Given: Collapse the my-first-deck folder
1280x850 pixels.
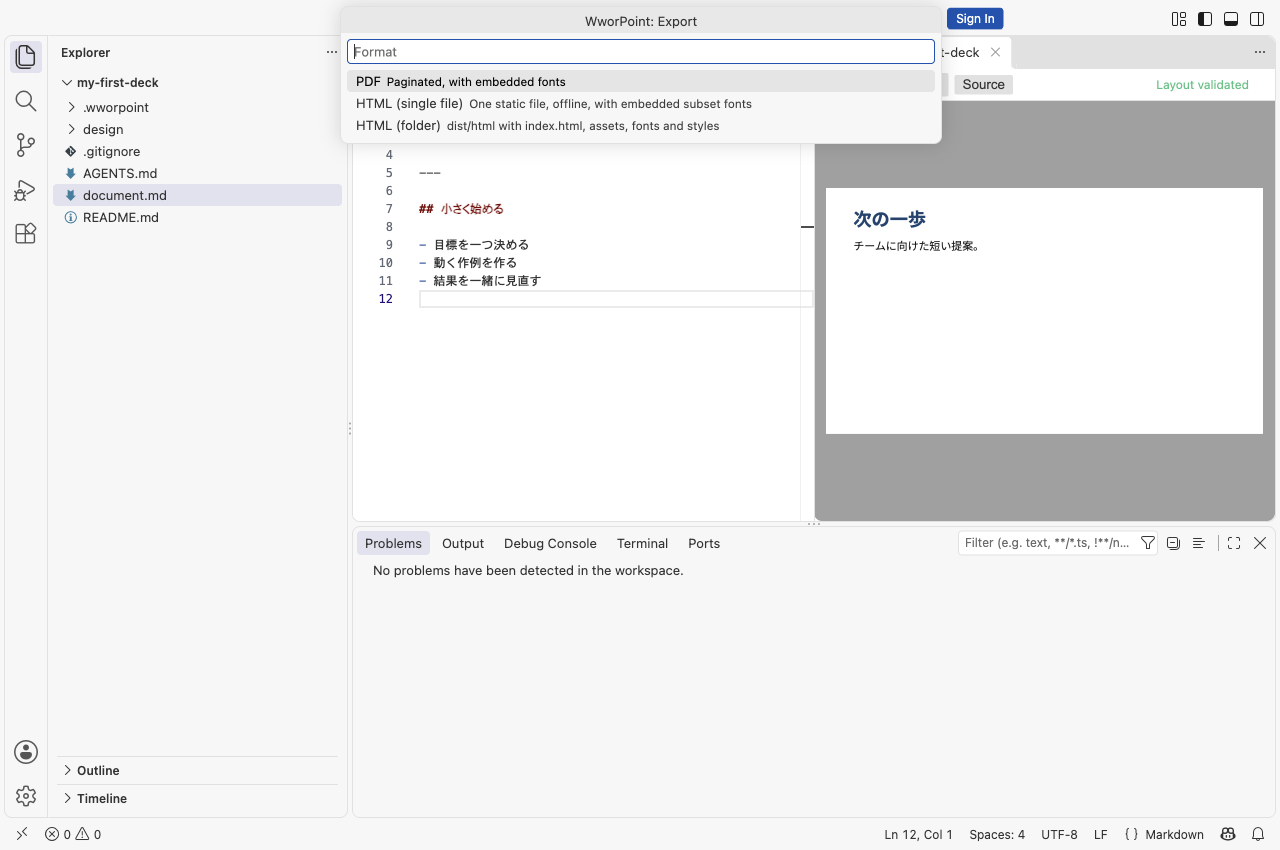Looking at the screenshot, I should point(198,83).
